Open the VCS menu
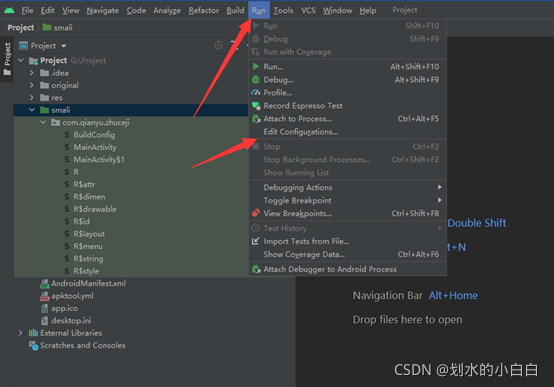This screenshot has height=387, width=554. 308,11
